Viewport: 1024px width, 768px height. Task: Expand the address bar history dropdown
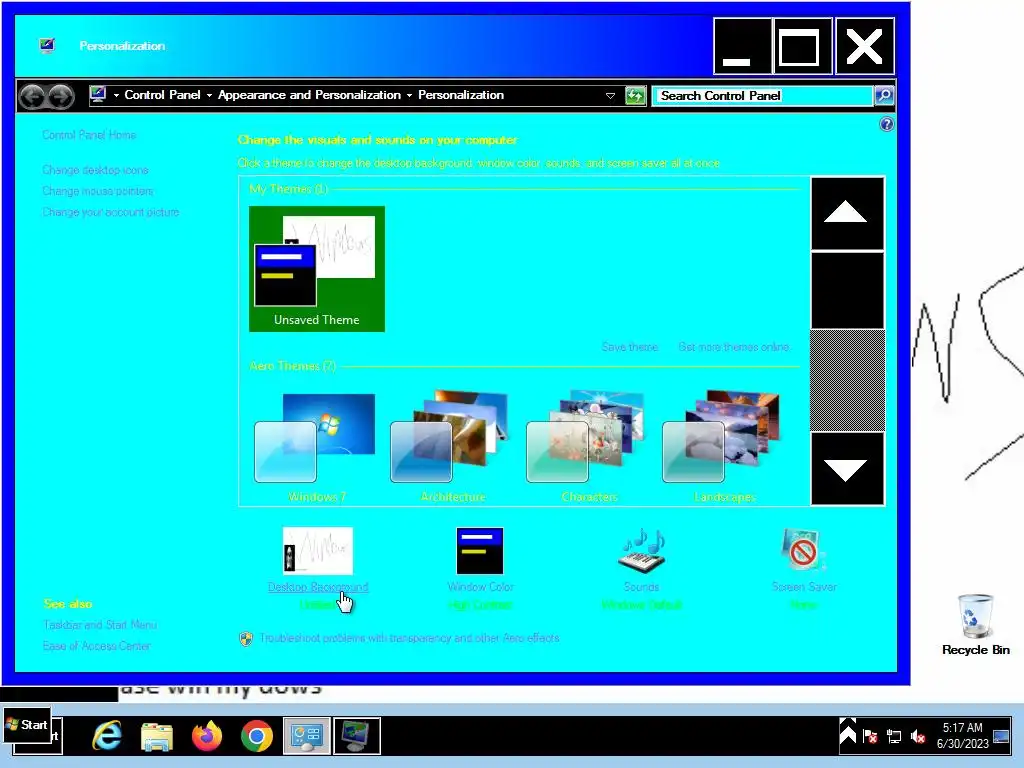[610, 96]
